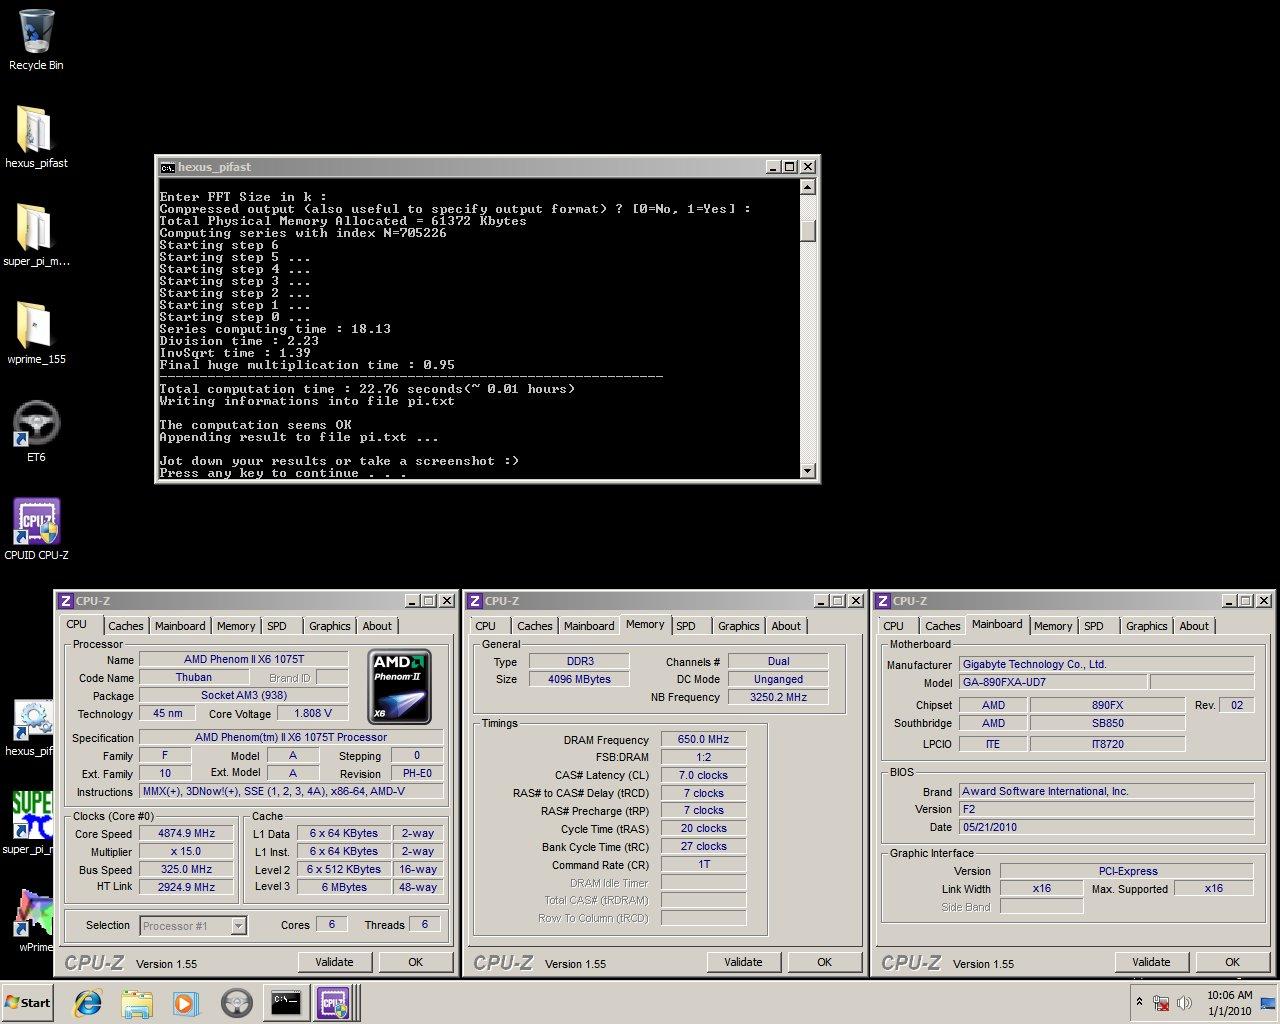Launch the ET6 desktop shortcut

tap(36, 431)
